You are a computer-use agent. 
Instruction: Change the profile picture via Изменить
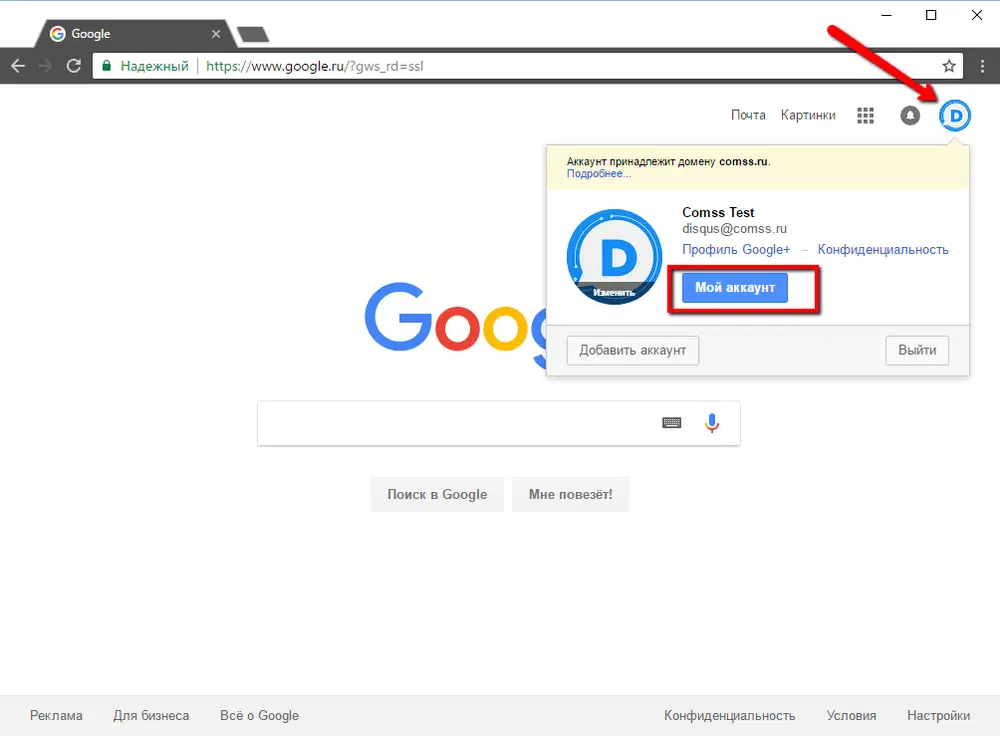[614, 293]
